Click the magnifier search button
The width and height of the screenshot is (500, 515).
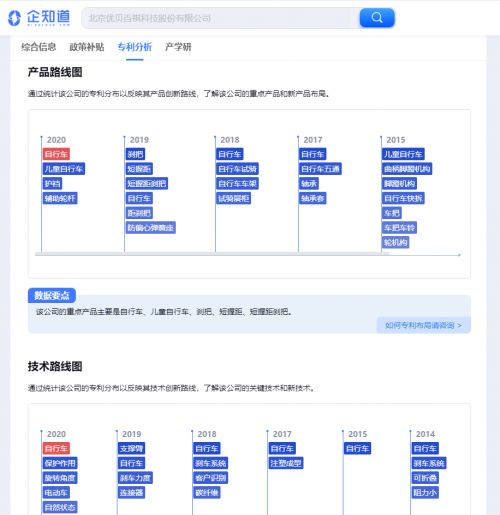coord(377,18)
